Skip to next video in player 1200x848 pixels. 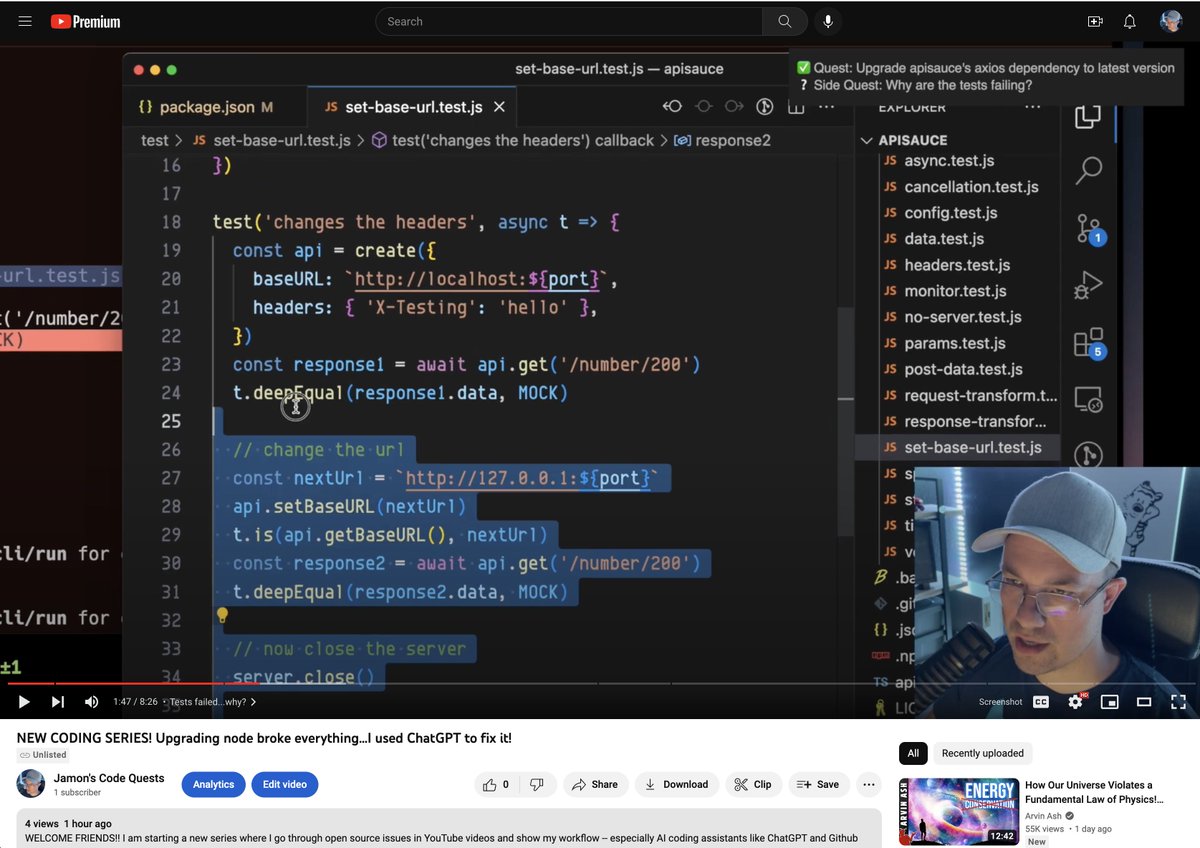pyautogui.click(x=58, y=702)
